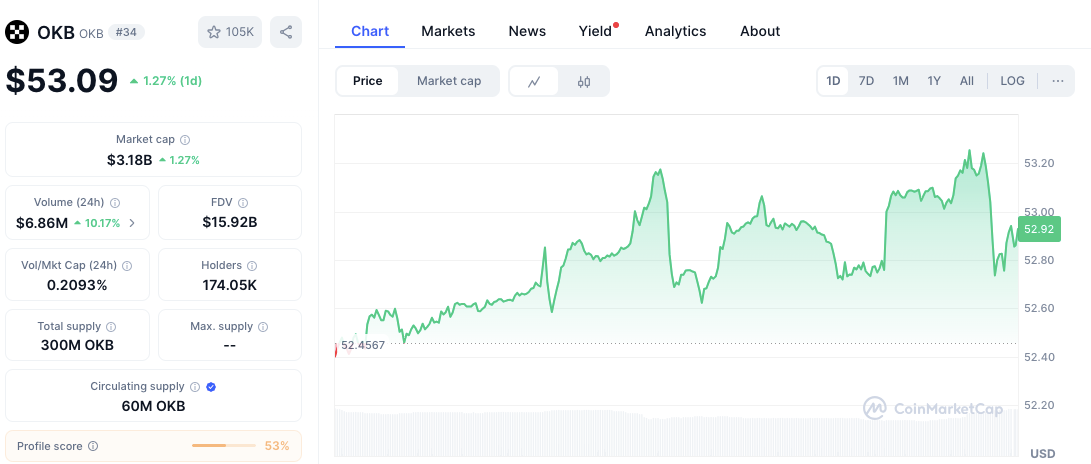This screenshot has width=1091, height=464.
Task: Click info icon beside Circulating supply
Action: click(x=195, y=387)
